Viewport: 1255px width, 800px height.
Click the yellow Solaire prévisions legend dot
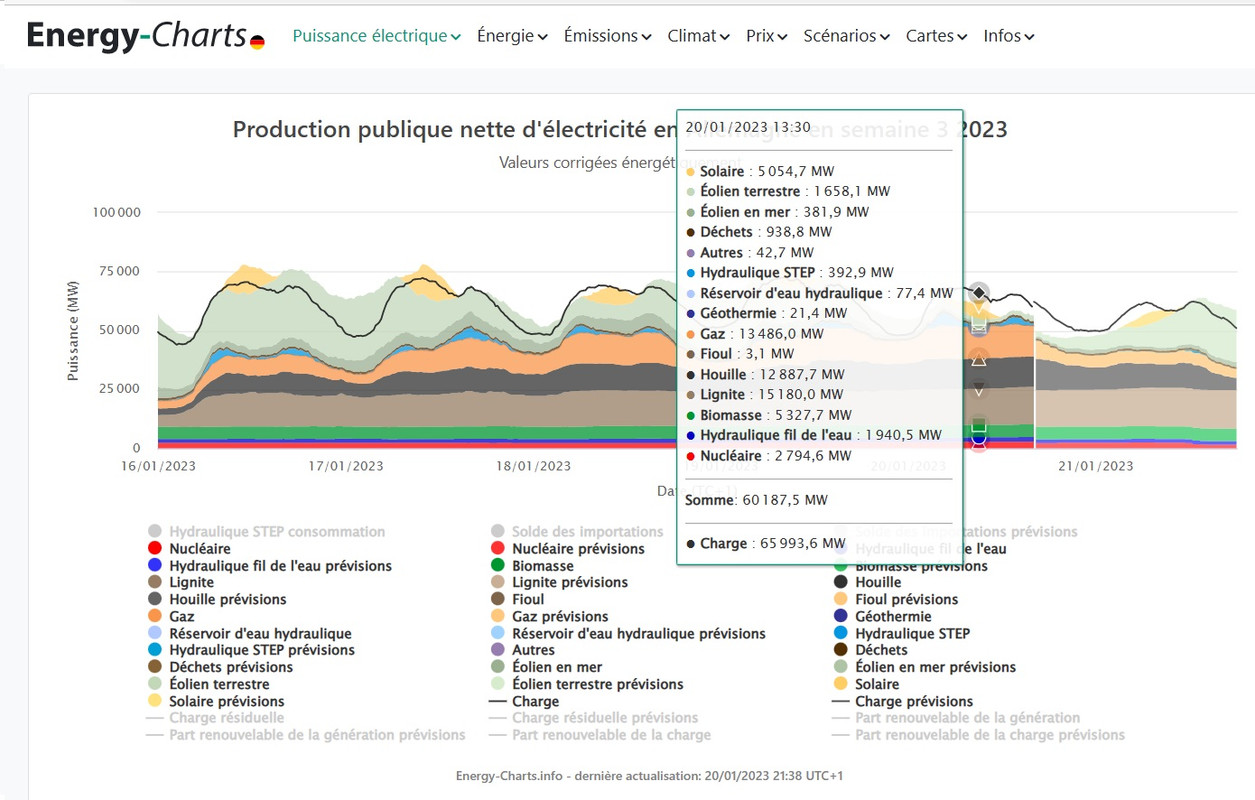point(155,701)
